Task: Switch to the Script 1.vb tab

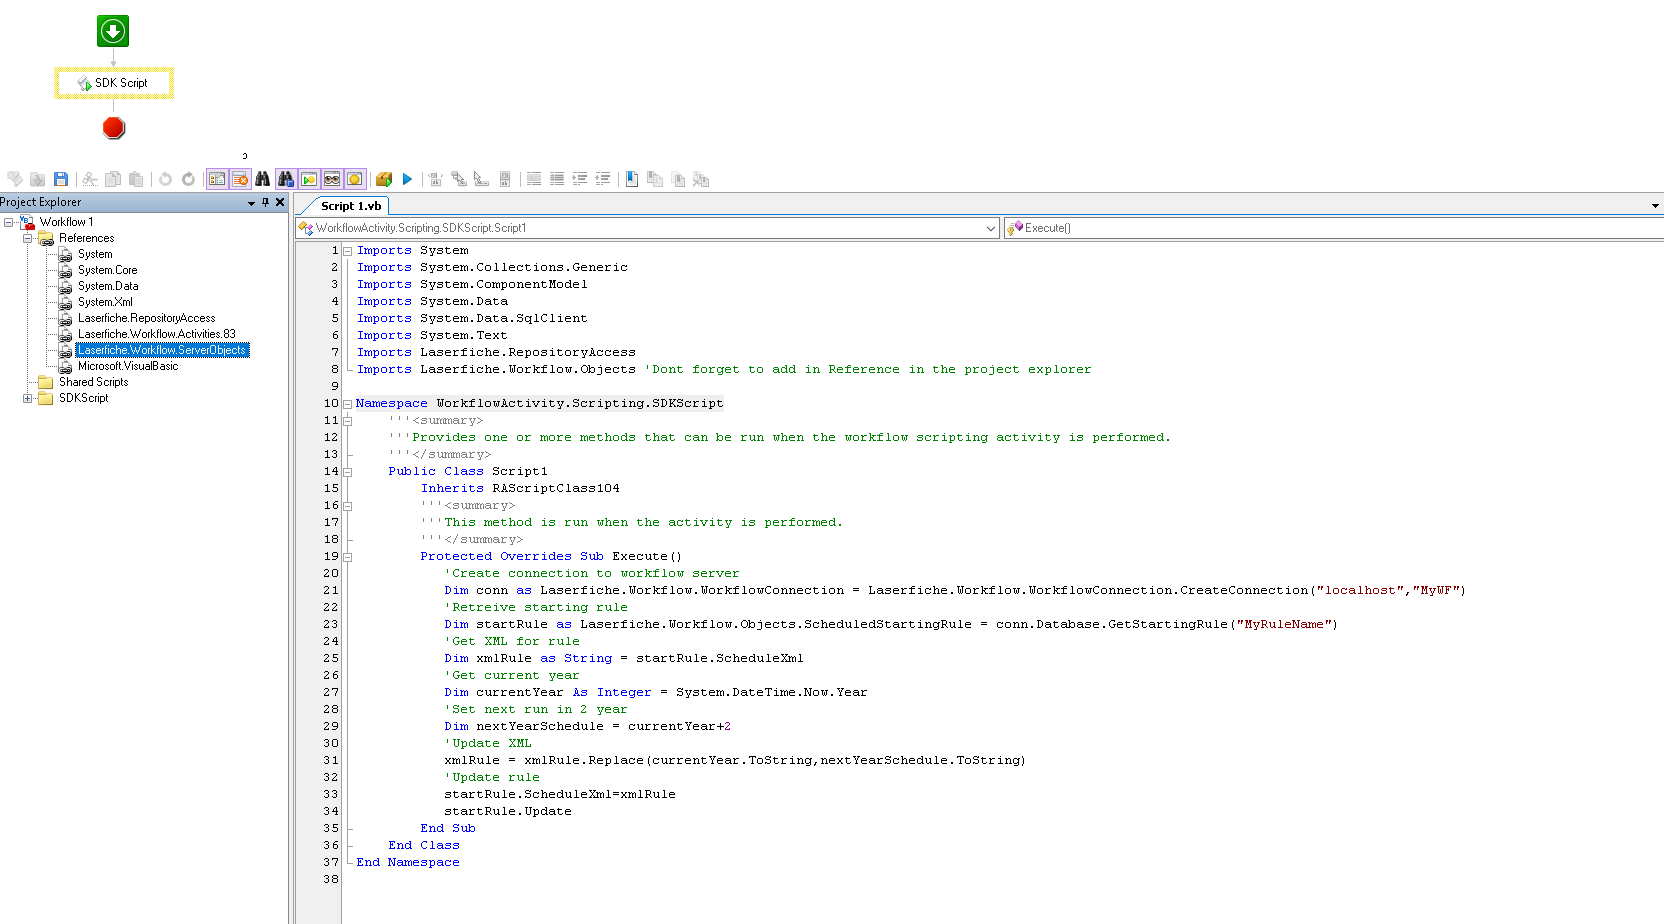Action: tap(351, 206)
